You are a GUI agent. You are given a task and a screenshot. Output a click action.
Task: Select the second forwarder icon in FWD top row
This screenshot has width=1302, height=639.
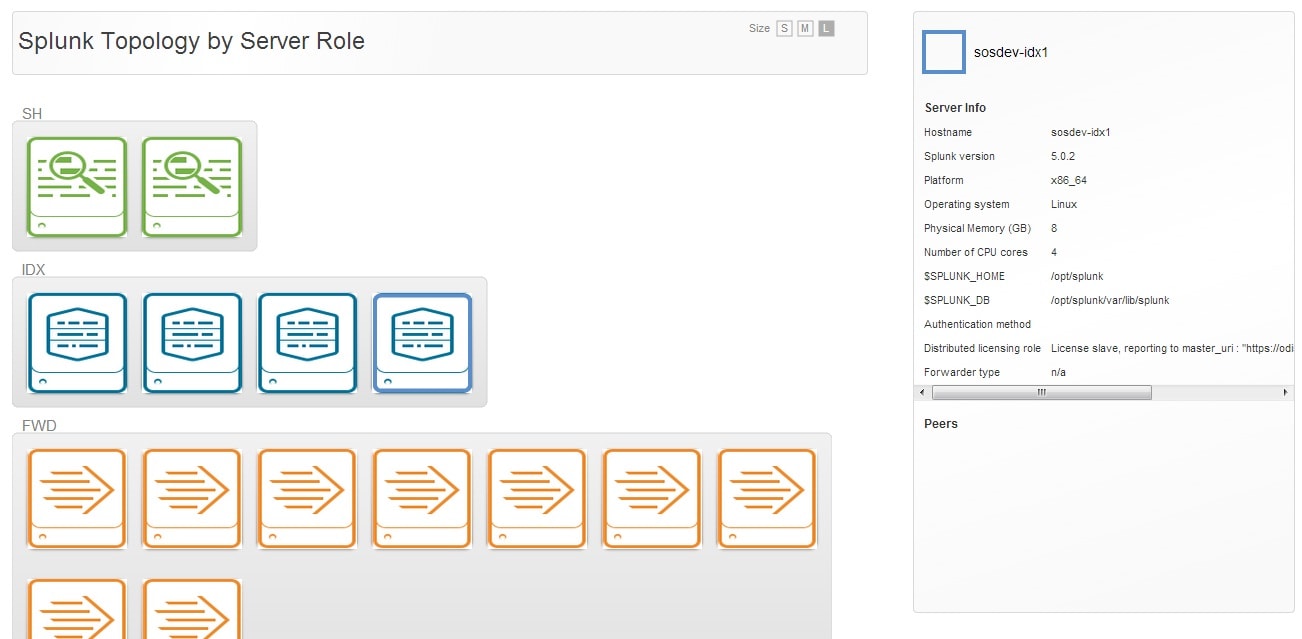click(192, 499)
